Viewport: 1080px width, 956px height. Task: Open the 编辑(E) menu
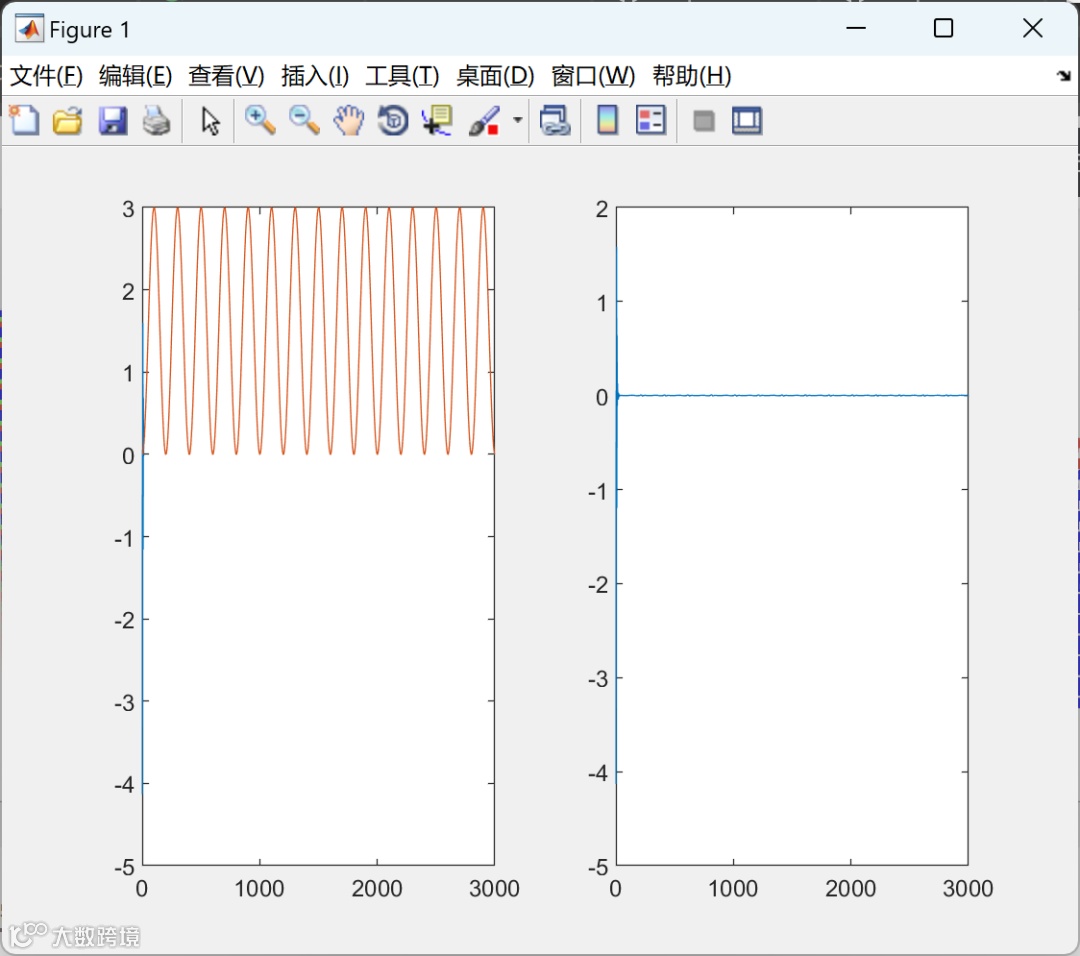135,76
